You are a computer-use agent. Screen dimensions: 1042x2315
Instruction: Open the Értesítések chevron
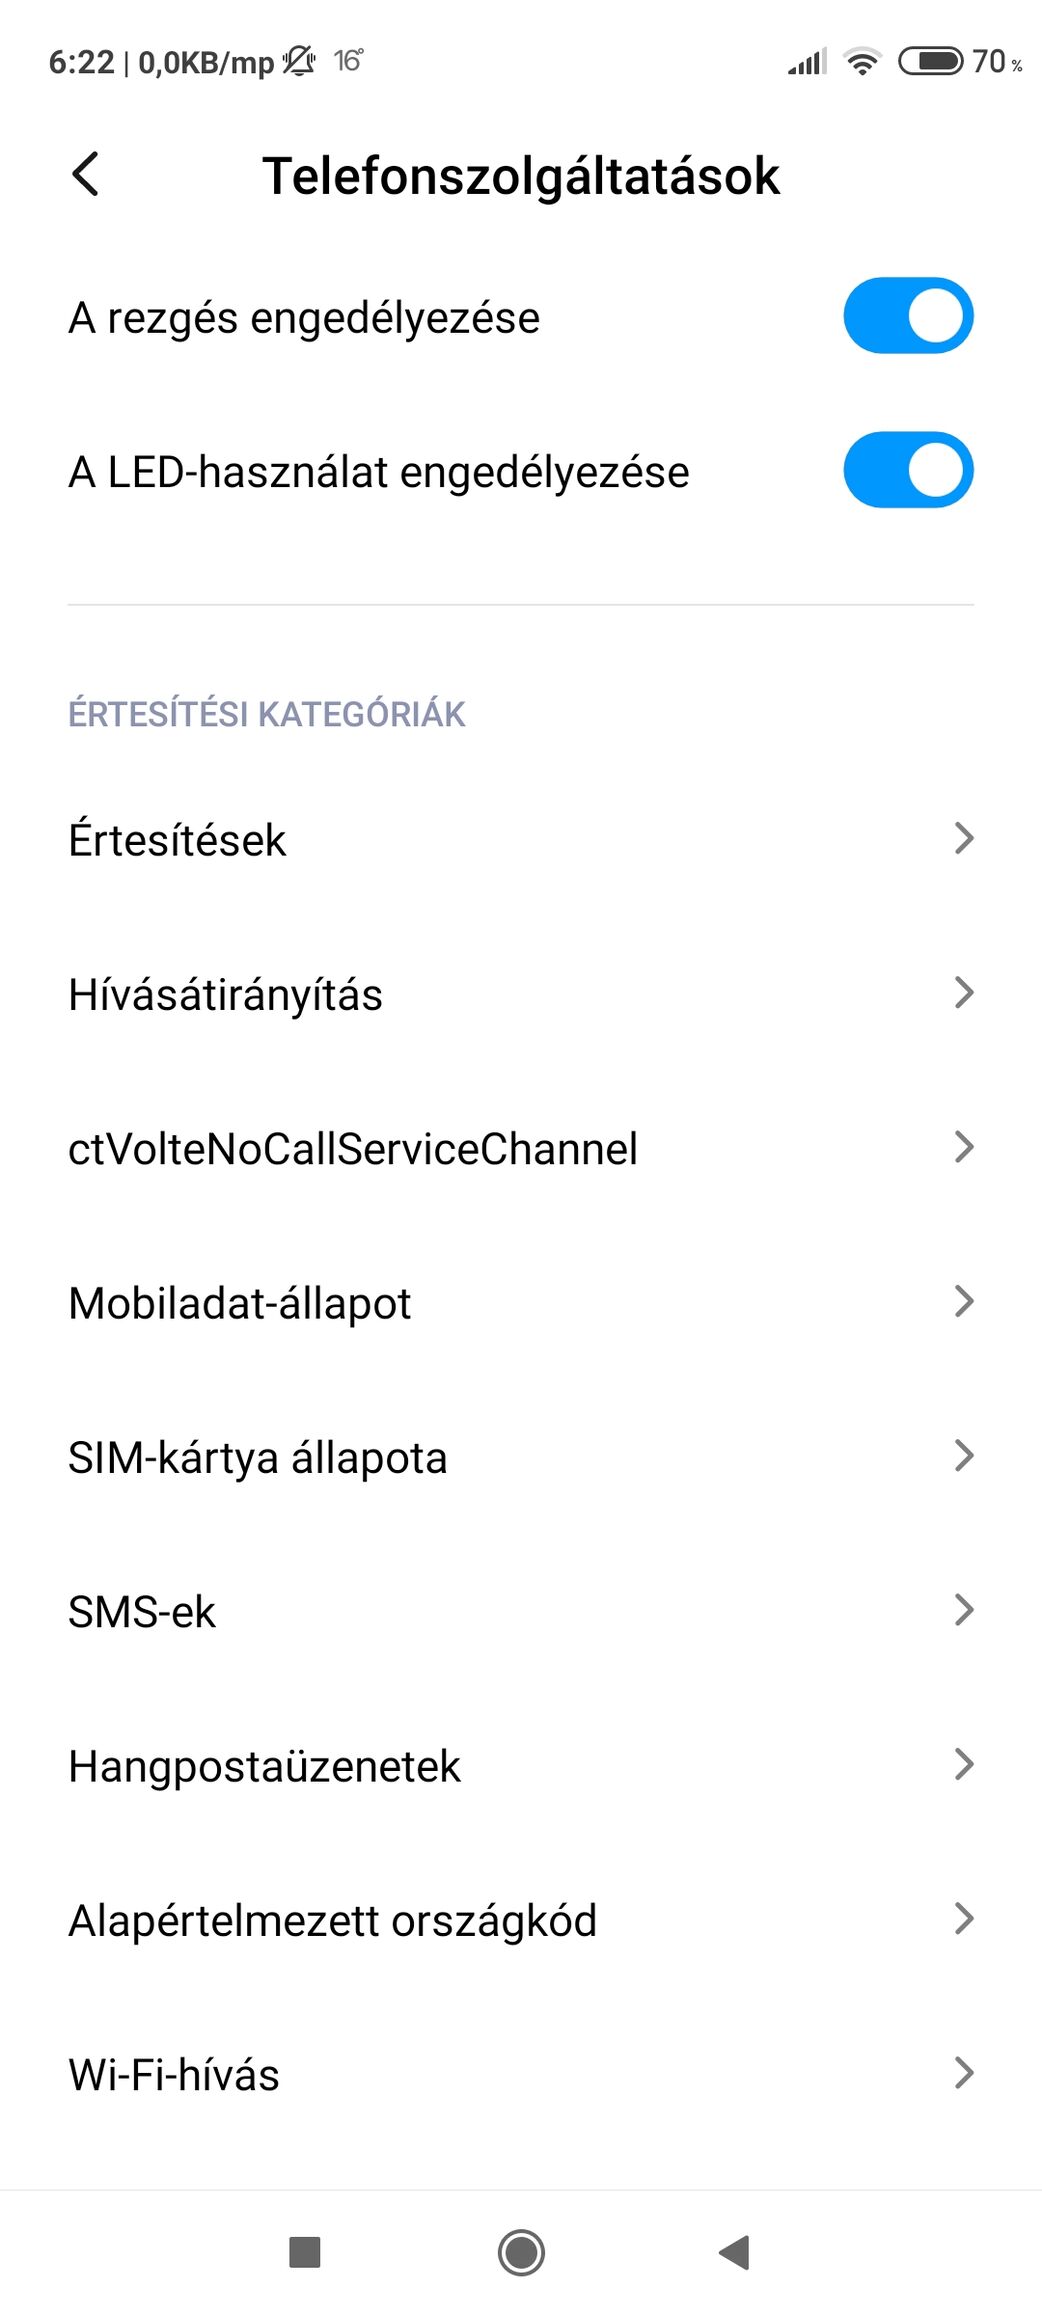click(963, 838)
